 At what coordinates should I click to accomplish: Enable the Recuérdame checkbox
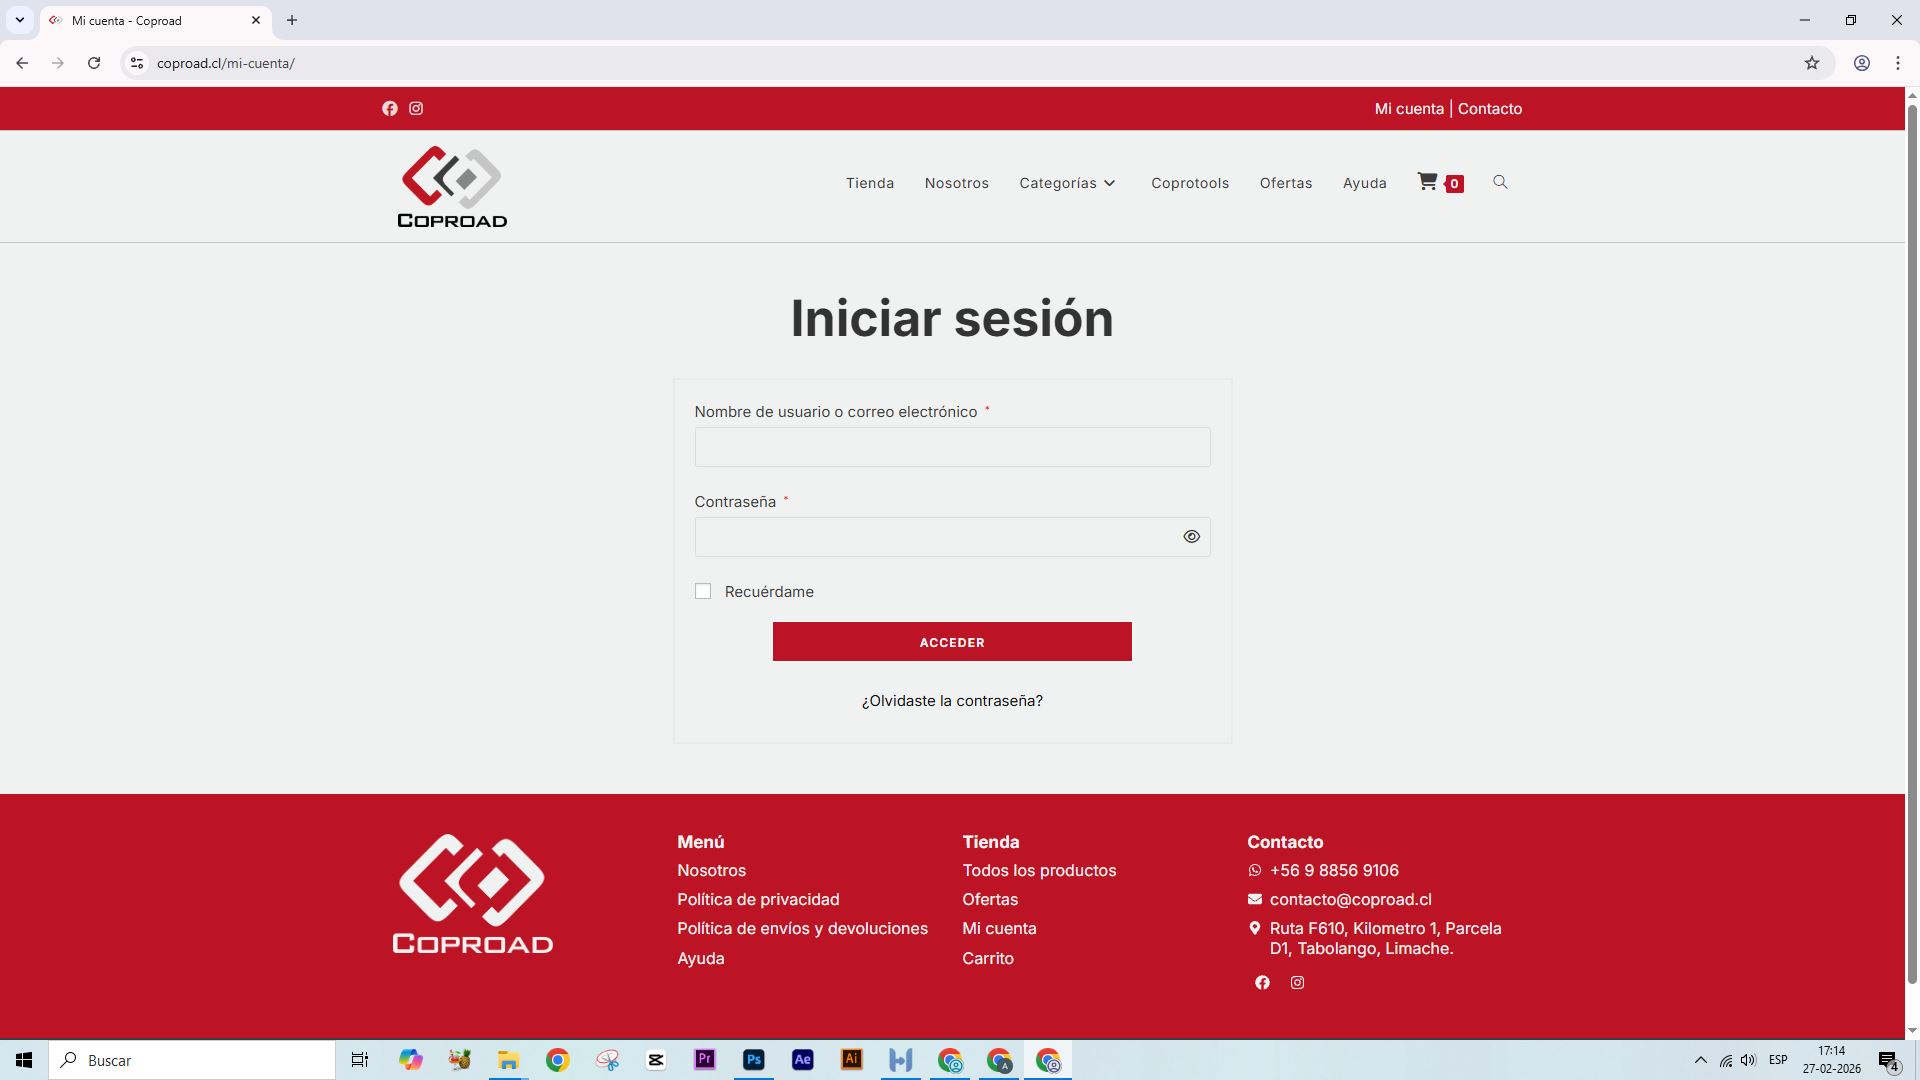coord(703,592)
